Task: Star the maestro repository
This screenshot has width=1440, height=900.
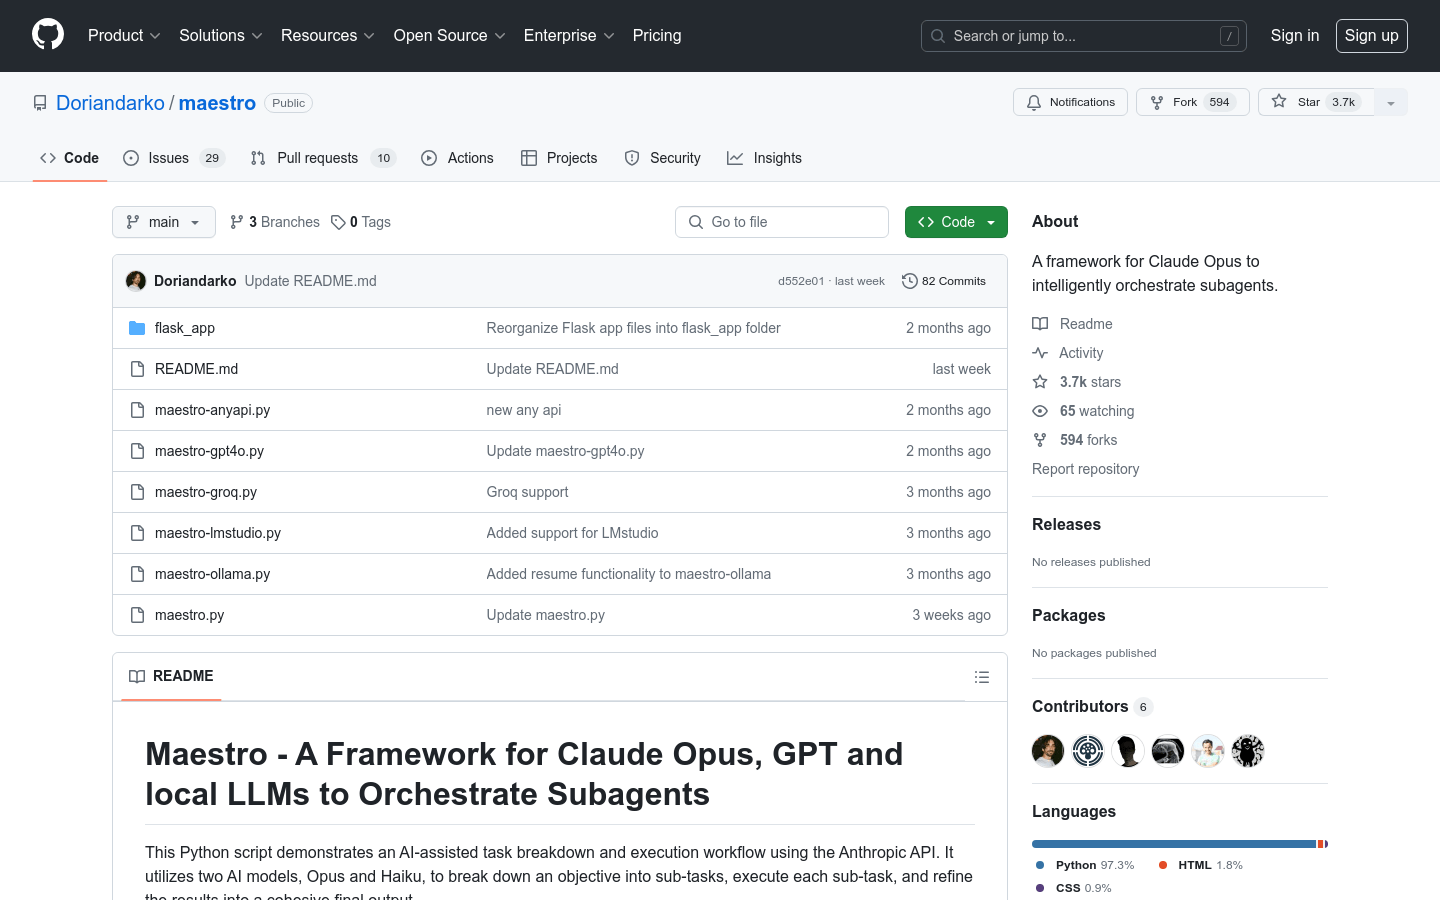Action: 1316,102
